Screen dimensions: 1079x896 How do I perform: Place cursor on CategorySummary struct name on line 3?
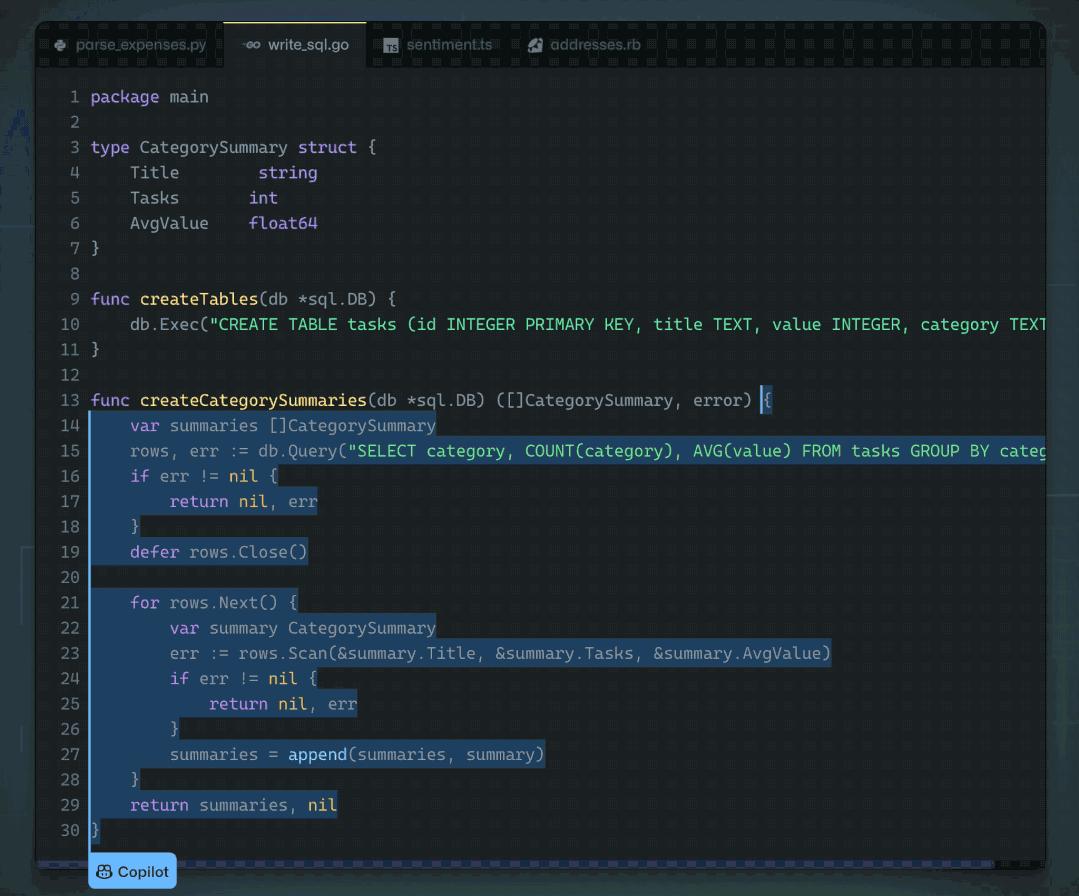click(213, 147)
